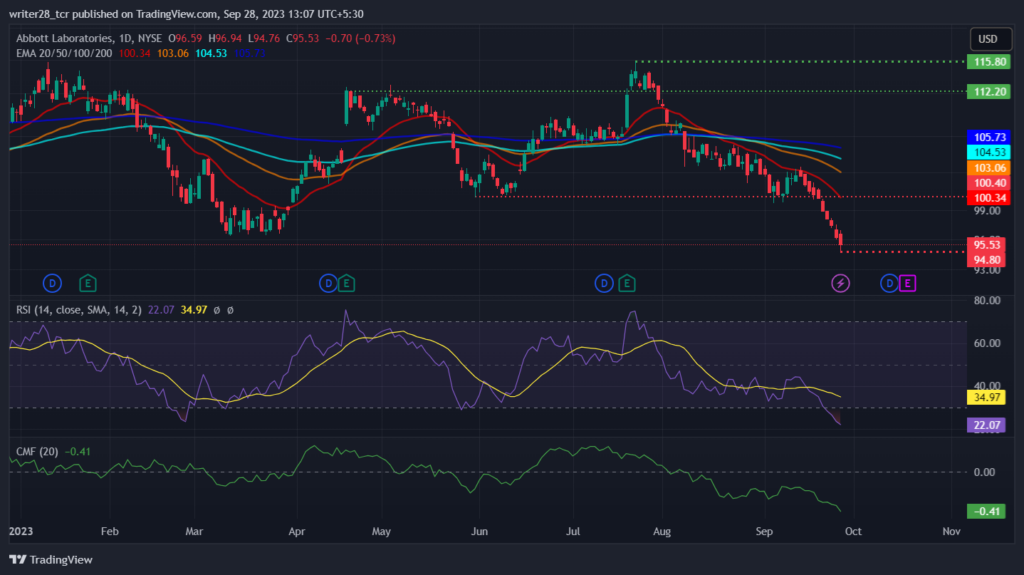Click the green -0.41 CMF axis label
This screenshot has width=1024, height=575.
tap(986, 512)
